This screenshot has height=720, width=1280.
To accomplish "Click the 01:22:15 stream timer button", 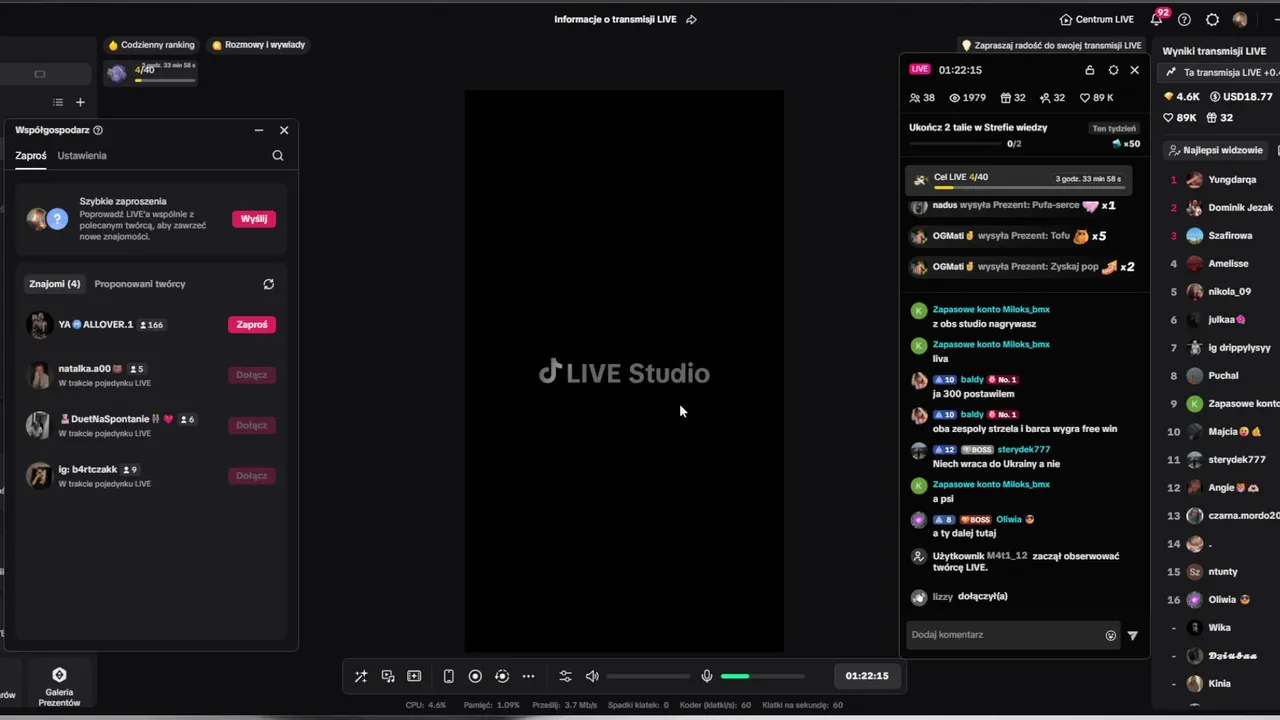I will [x=867, y=676].
